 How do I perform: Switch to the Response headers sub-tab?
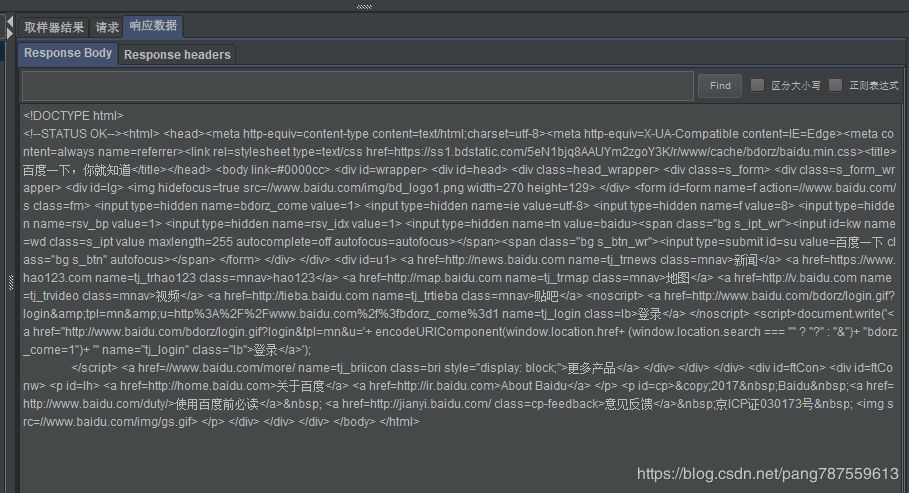click(x=177, y=55)
